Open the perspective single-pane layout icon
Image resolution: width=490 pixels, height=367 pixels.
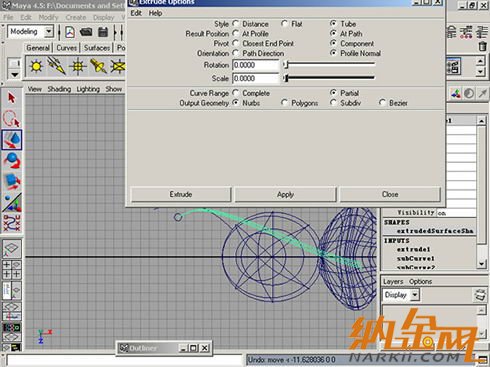point(12,248)
